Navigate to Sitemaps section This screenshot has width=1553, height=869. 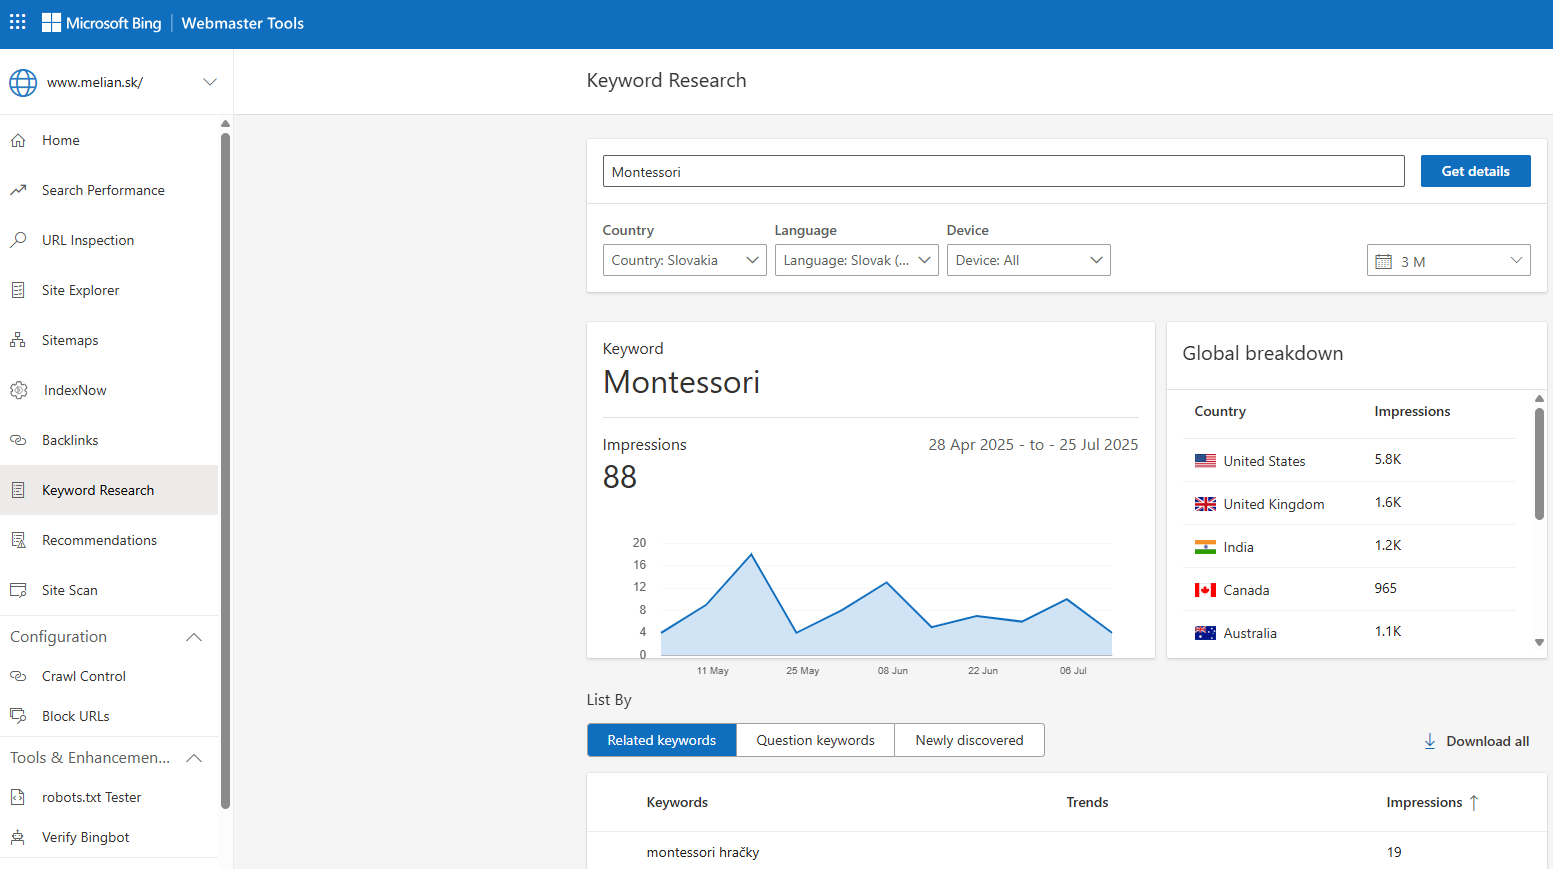coord(70,340)
